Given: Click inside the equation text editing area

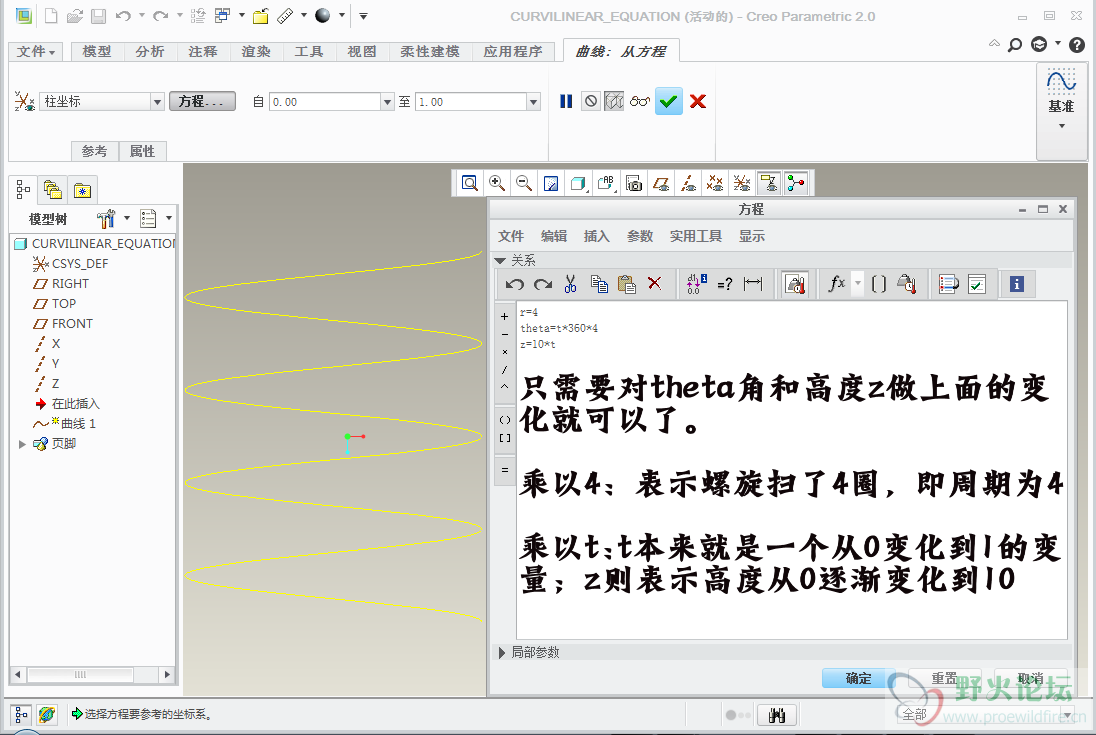Looking at the screenshot, I should (791, 470).
